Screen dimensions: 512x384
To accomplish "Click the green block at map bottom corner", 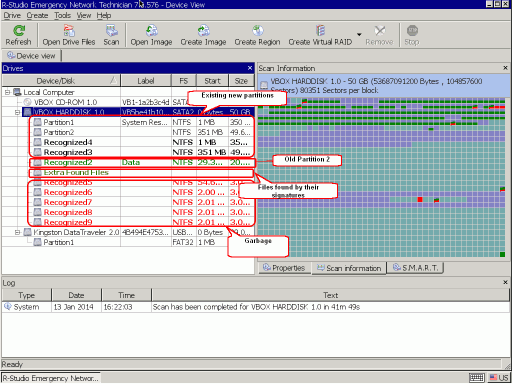I will (x=502, y=255).
